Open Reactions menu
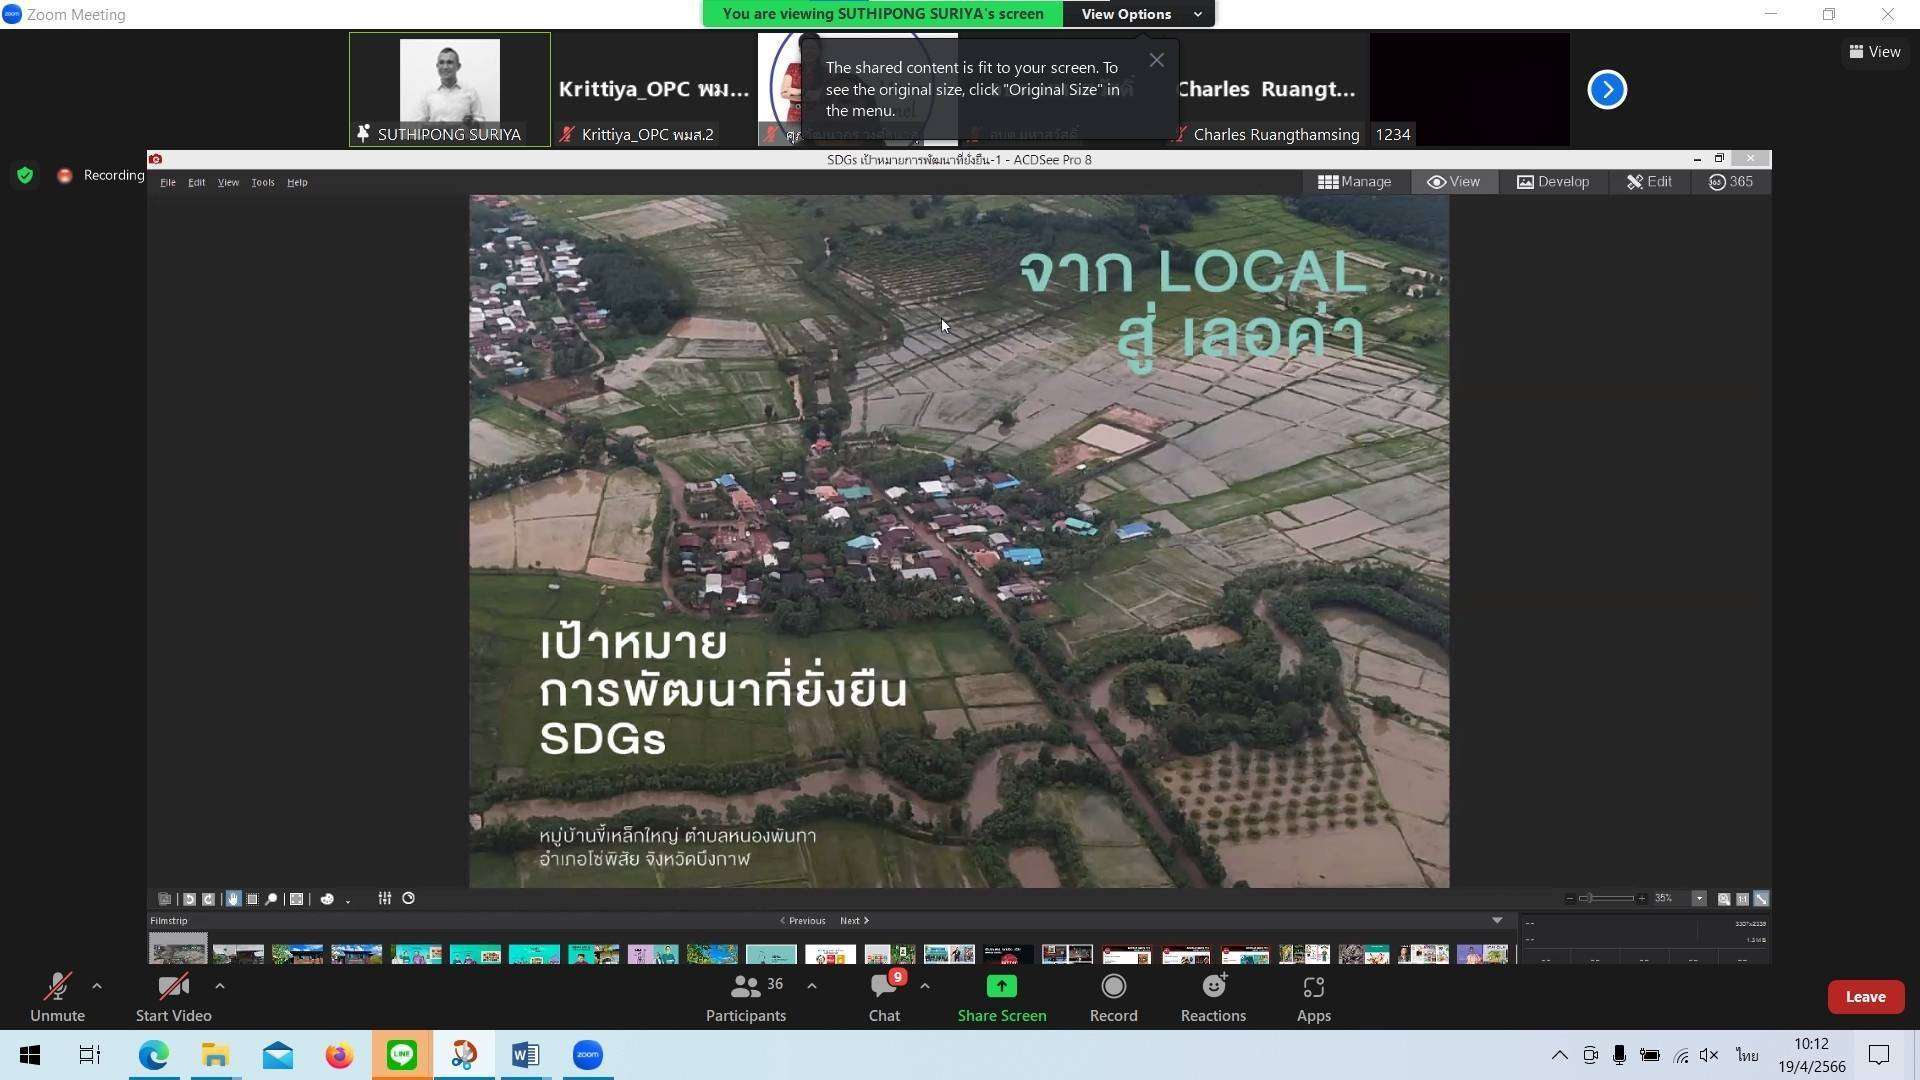Viewport: 1920px width, 1080px height. [1213, 998]
